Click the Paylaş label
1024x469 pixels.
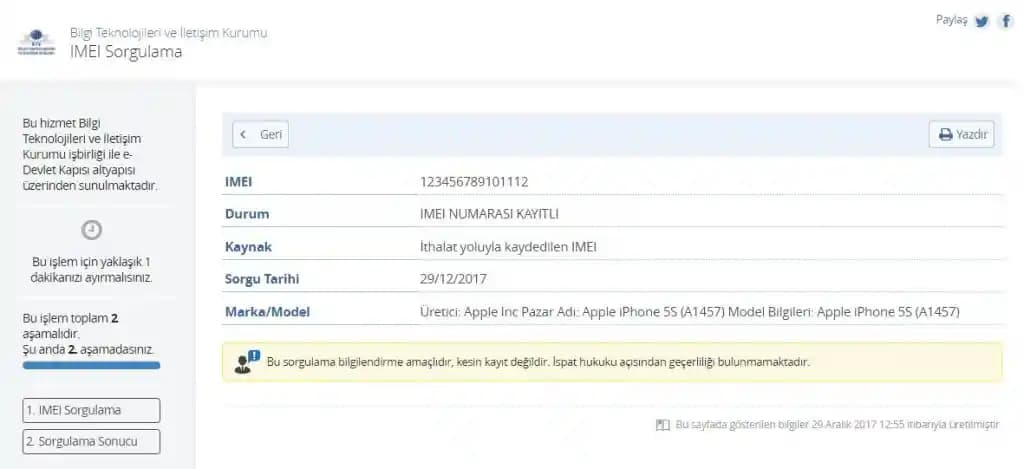pyautogui.click(x=952, y=20)
